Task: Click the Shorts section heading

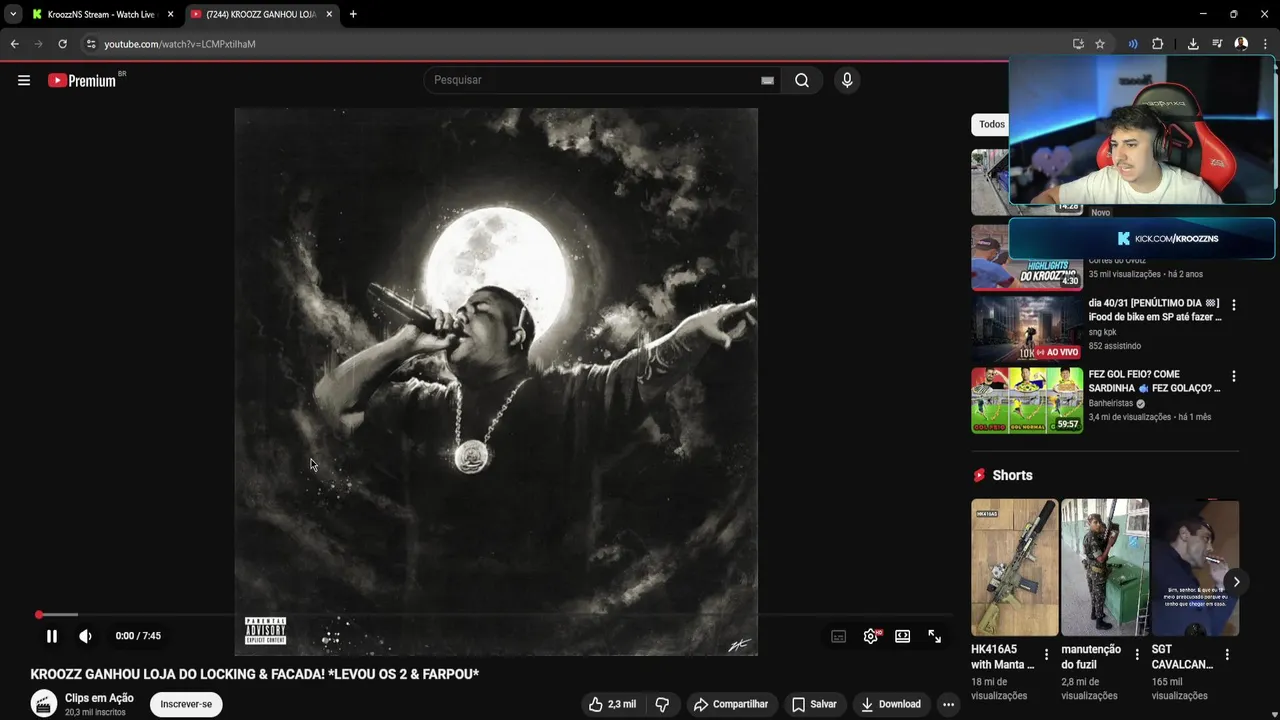Action: coord(1012,475)
